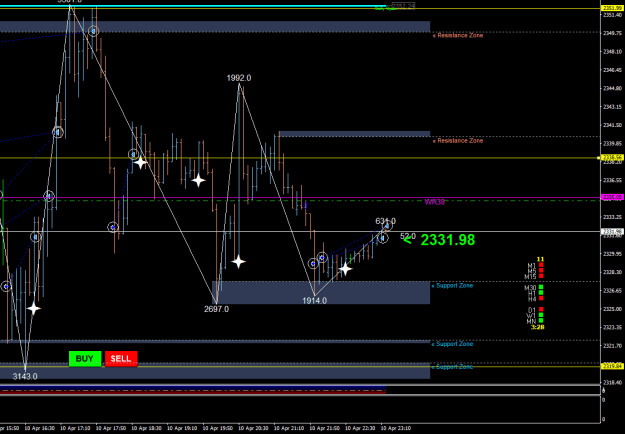This screenshot has height=434, width=625.
Task: Click the Resistance Zone label near 2349.75
Action: pos(458,35)
